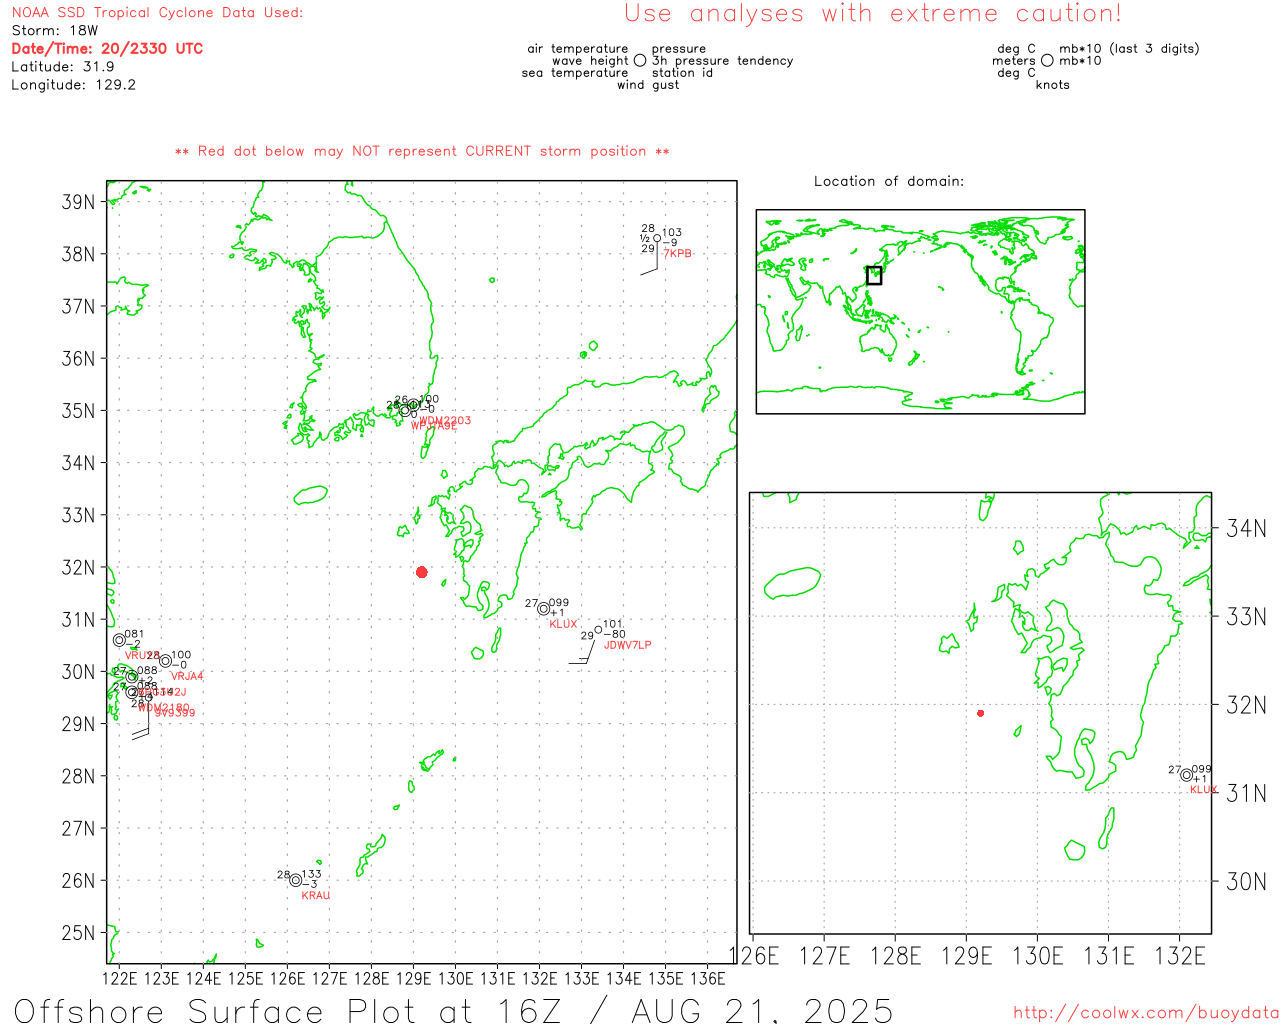1280x1024 pixels.
Task: Click the 'Latitude: 31.9' text
Action: pos(62,67)
